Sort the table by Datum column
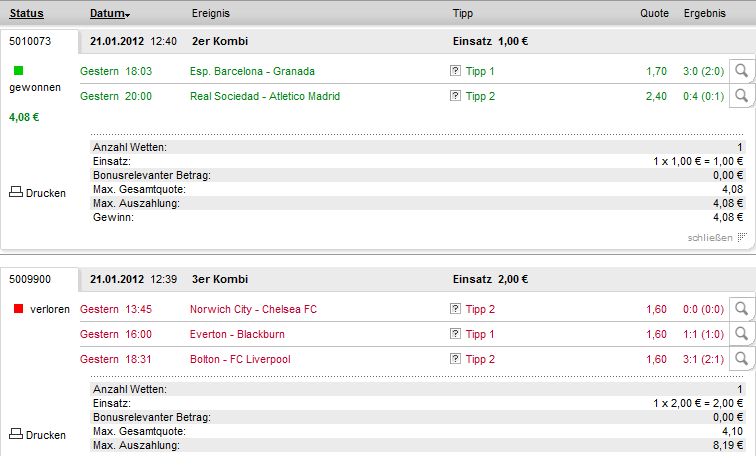This screenshot has width=756, height=456. (109, 14)
